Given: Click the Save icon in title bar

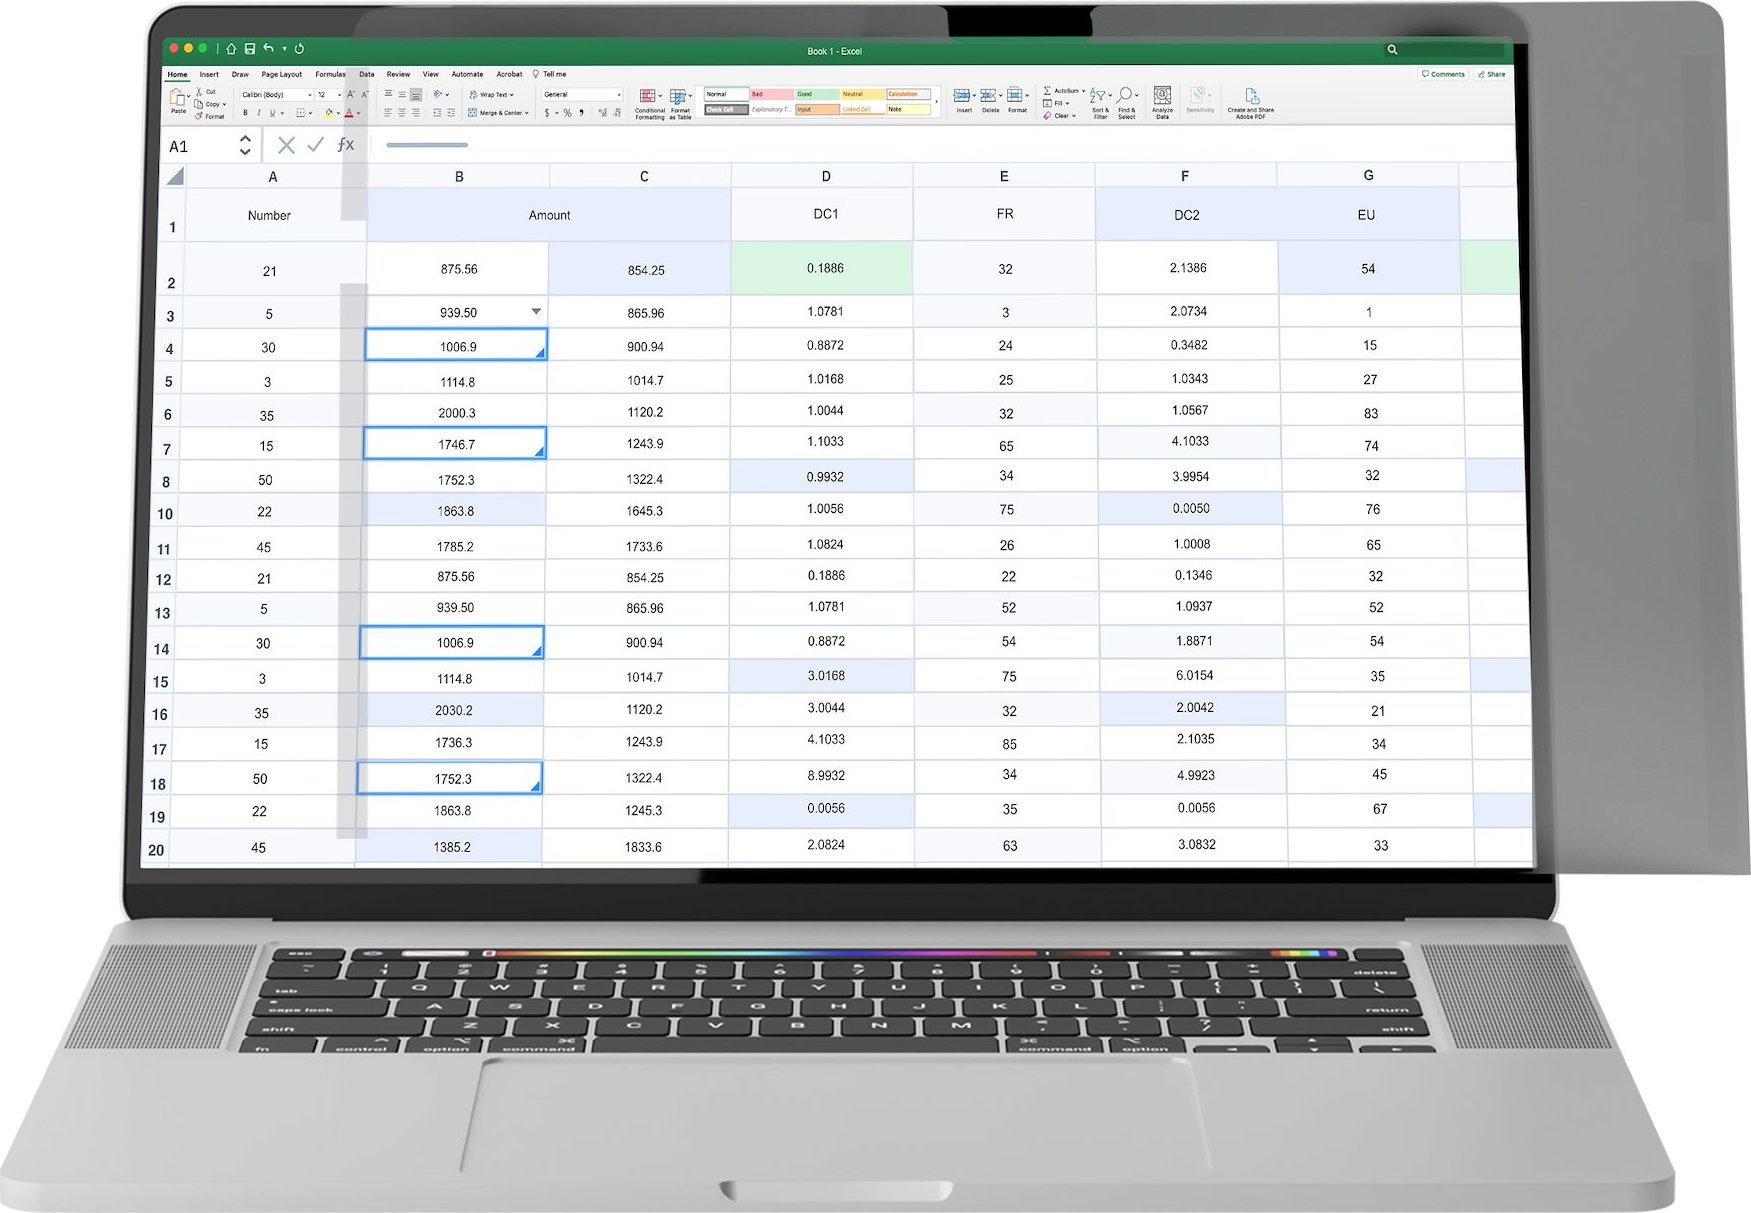Looking at the screenshot, I should 249,48.
